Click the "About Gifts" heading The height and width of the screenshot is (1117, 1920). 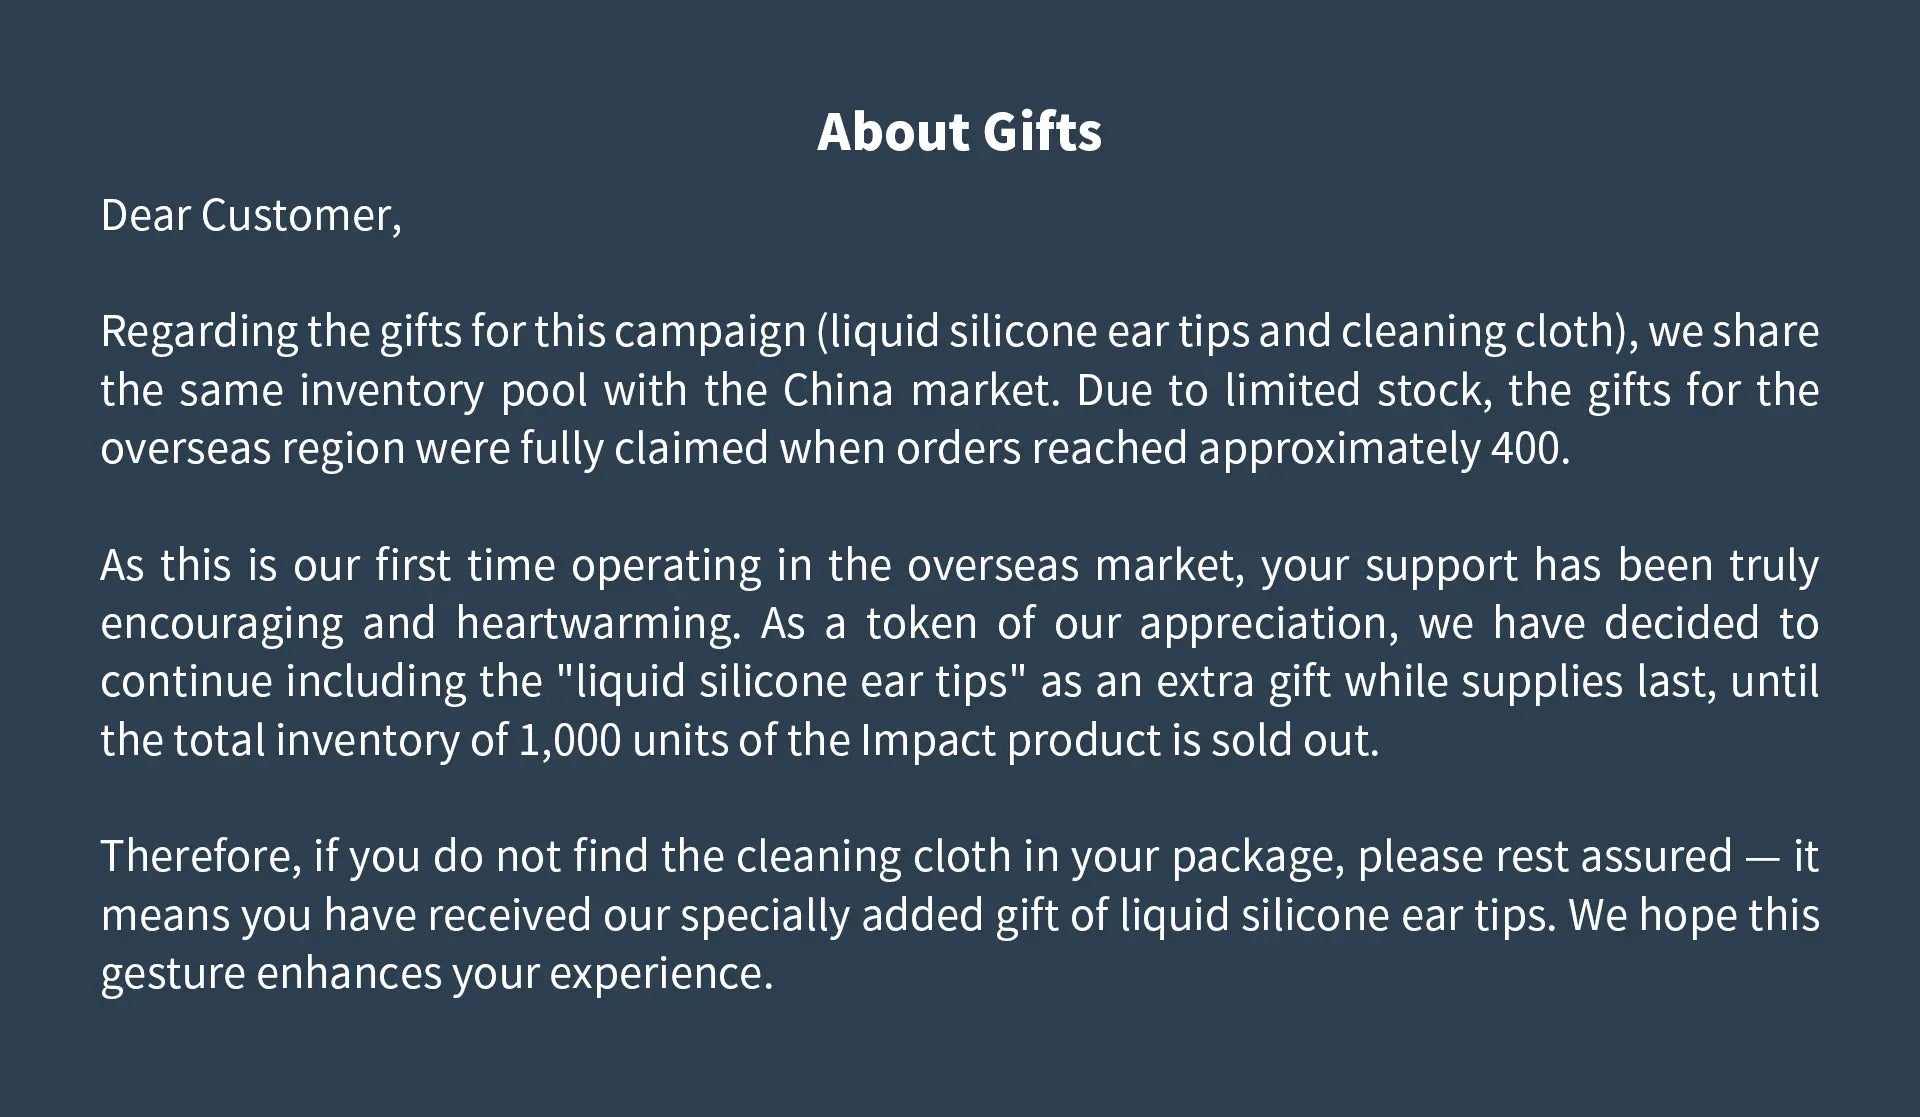click(x=959, y=132)
